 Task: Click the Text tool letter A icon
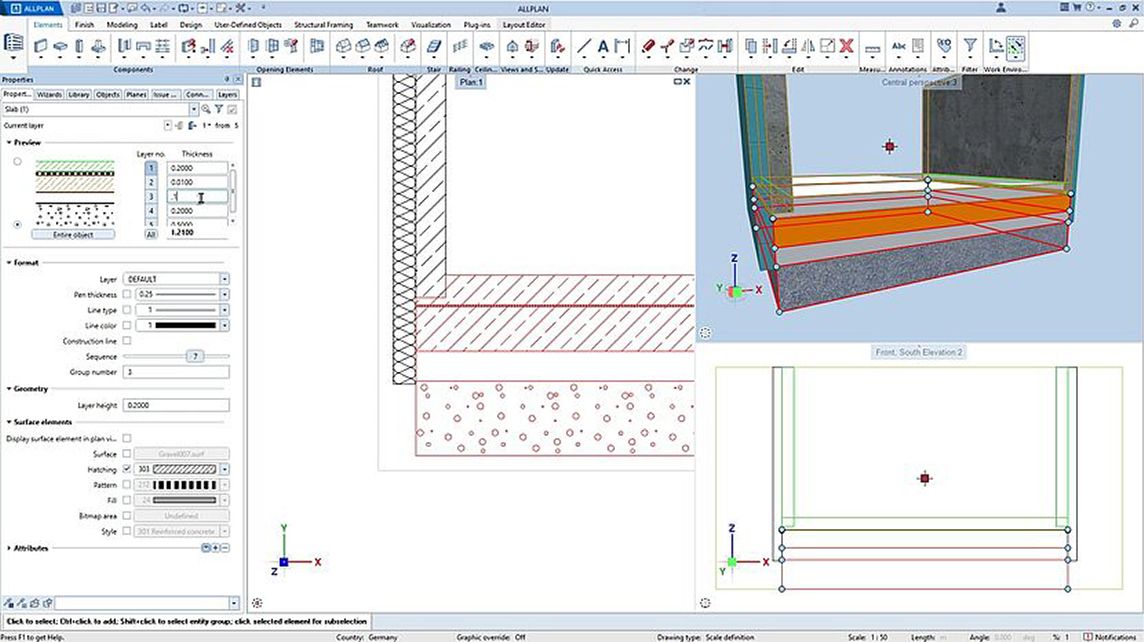pyautogui.click(x=603, y=46)
